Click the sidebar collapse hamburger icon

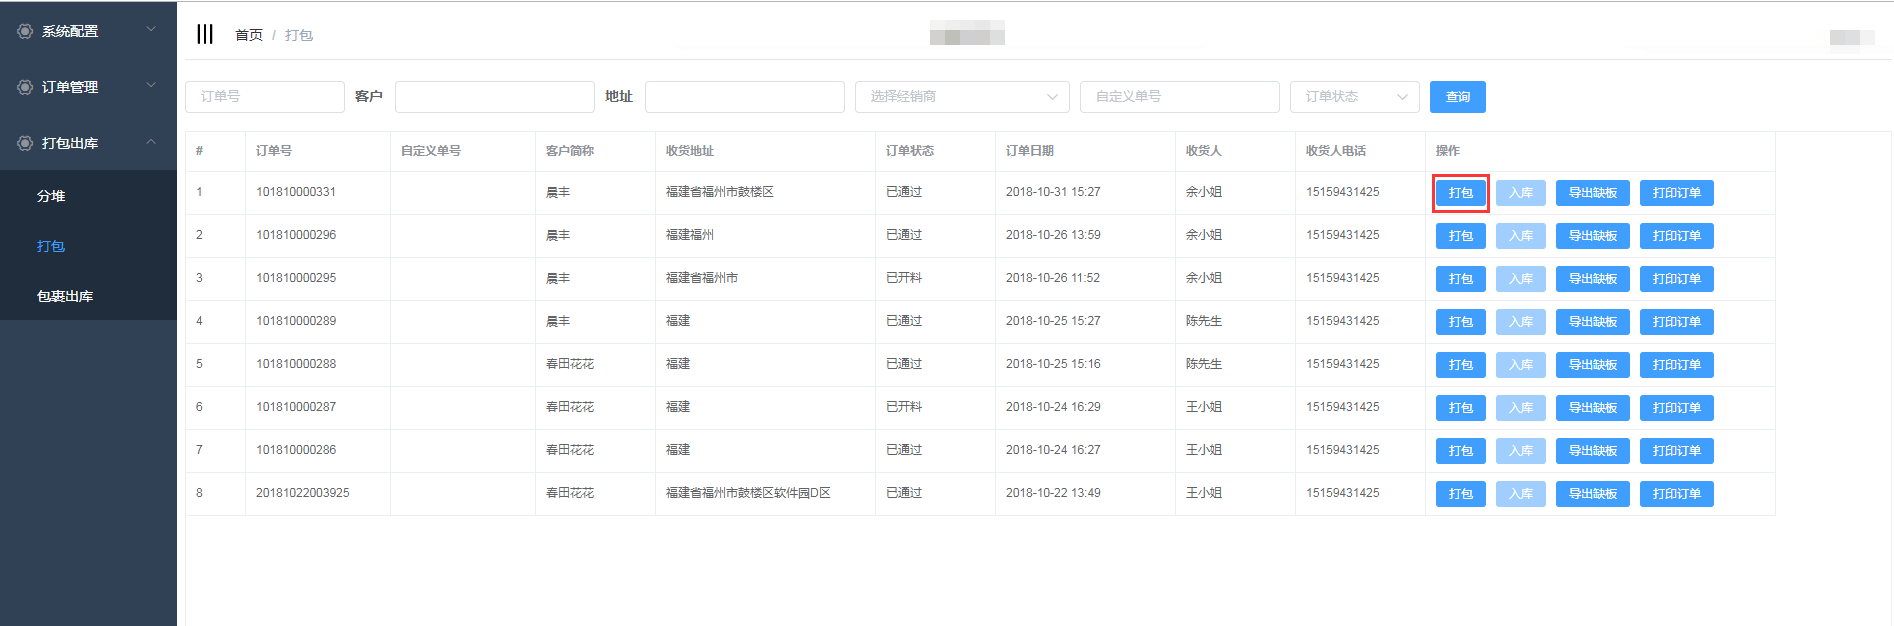205,34
